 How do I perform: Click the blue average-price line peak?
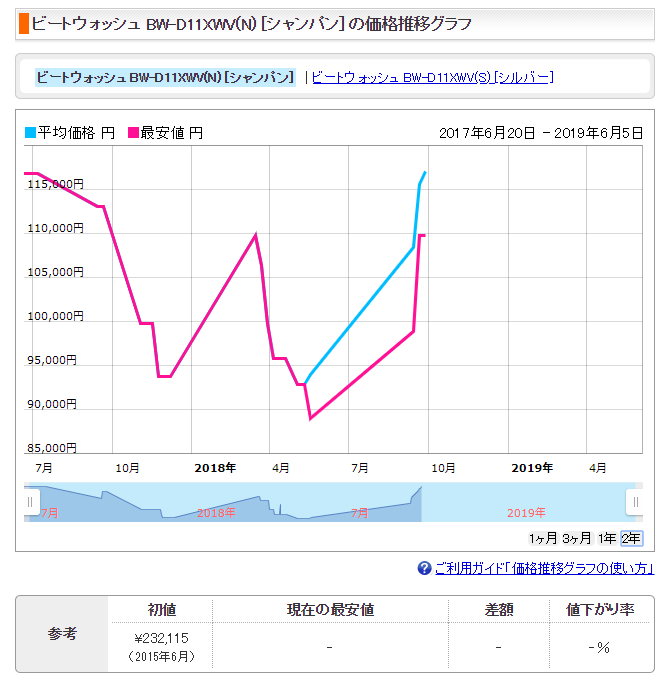click(425, 173)
